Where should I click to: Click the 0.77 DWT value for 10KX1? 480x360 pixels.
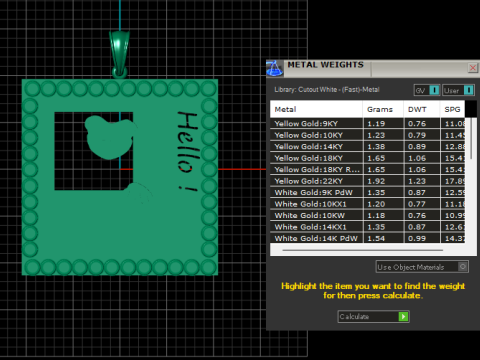(417, 204)
